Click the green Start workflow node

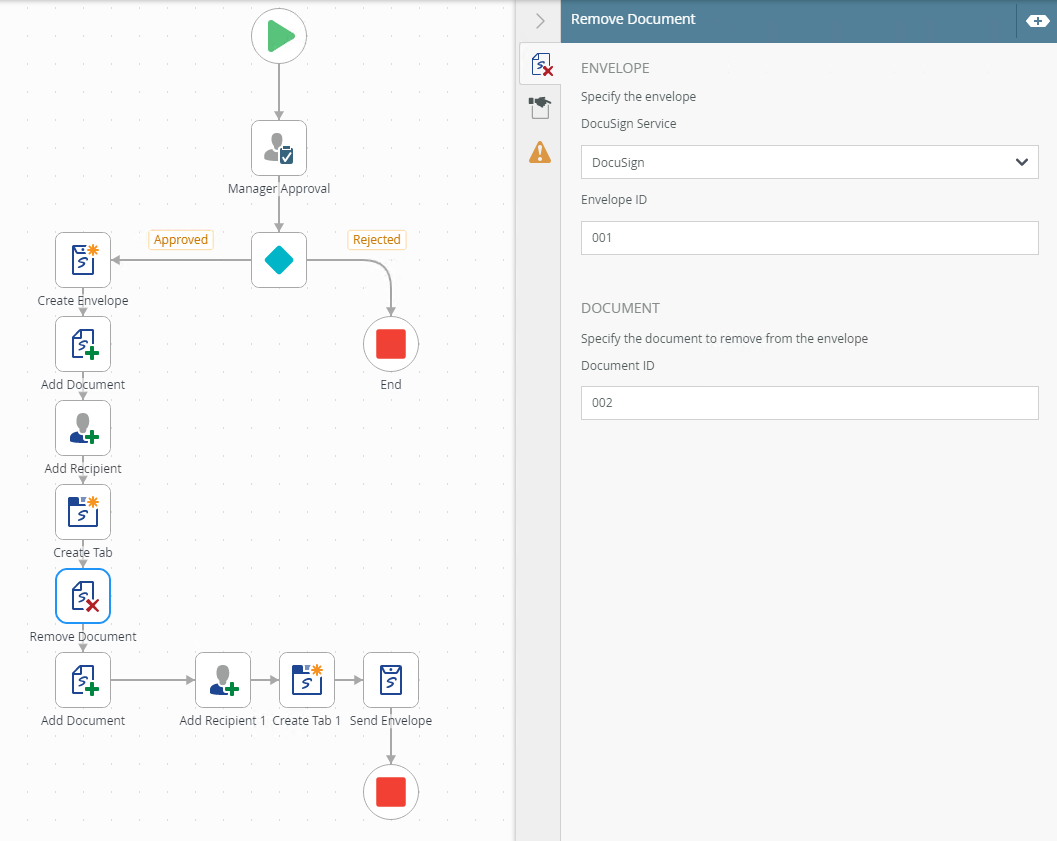[x=278, y=36]
